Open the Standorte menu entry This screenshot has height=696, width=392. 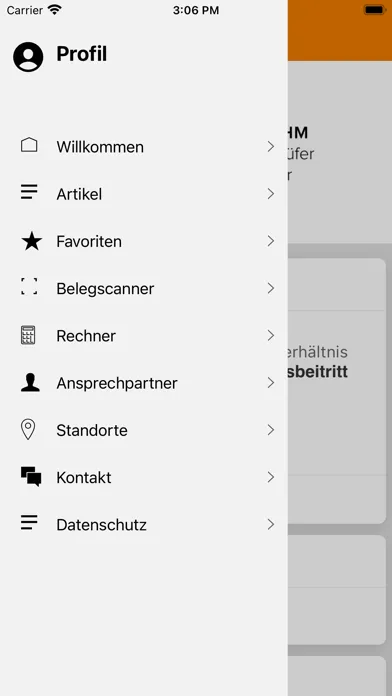tap(144, 430)
